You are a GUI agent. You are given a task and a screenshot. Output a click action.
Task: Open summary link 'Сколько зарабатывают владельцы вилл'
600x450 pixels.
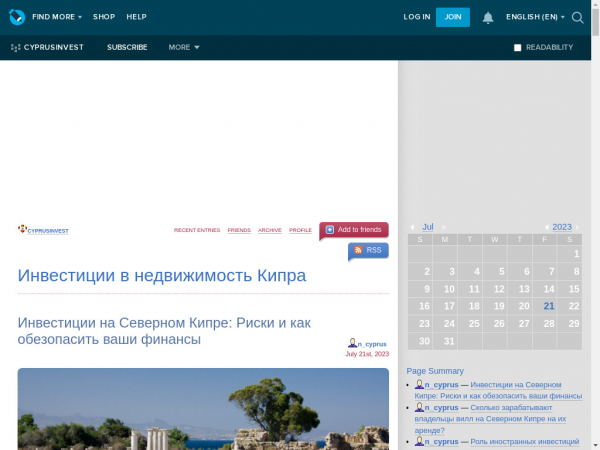coord(490,419)
